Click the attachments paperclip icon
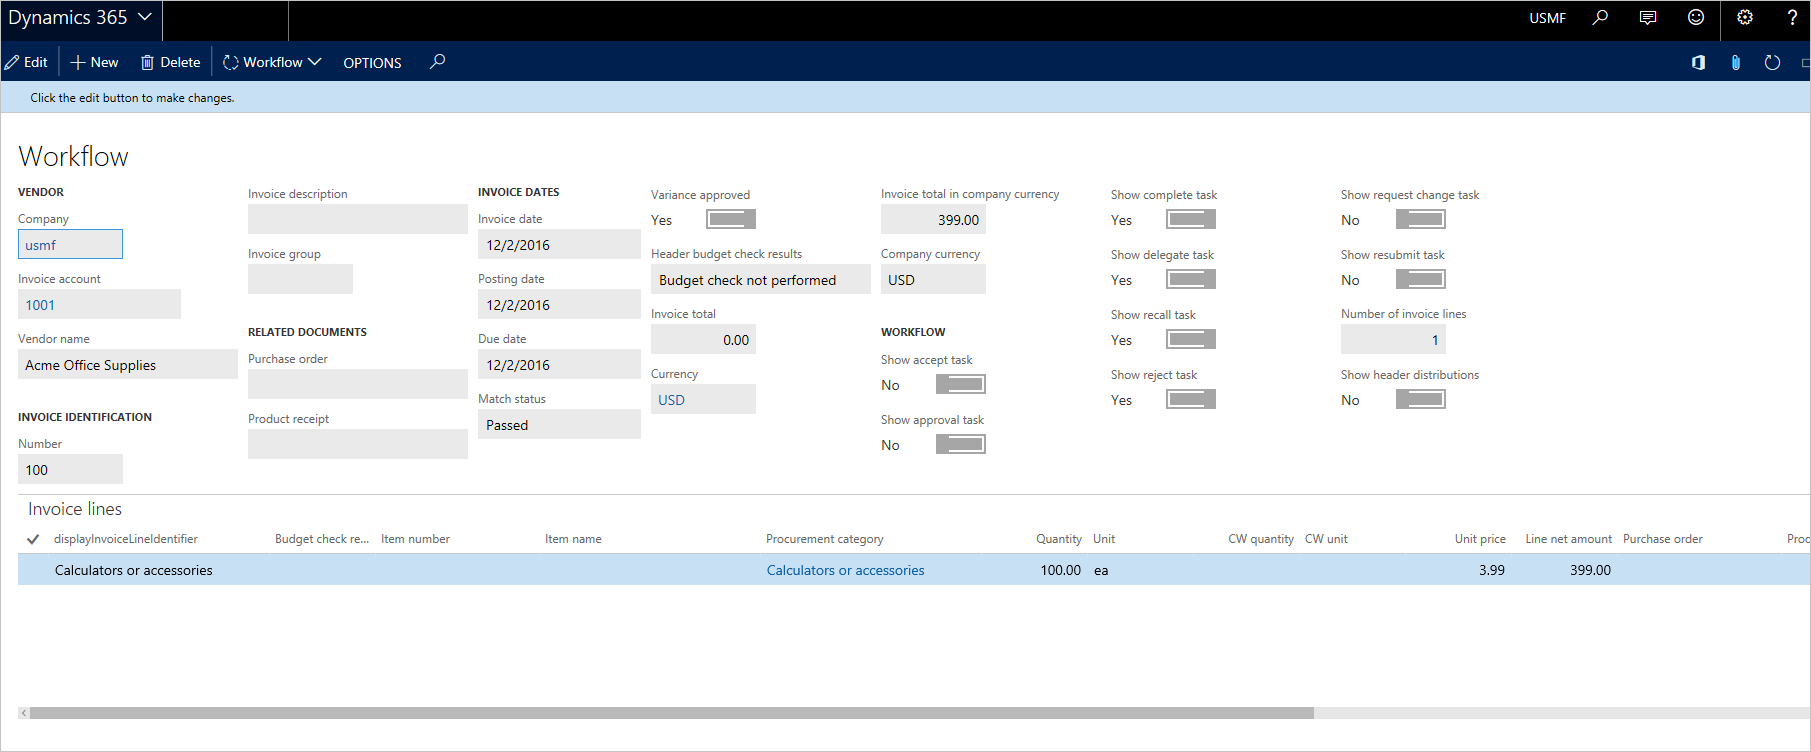Image resolution: width=1811 pixels, height=752 pixels. (1736, 62)
